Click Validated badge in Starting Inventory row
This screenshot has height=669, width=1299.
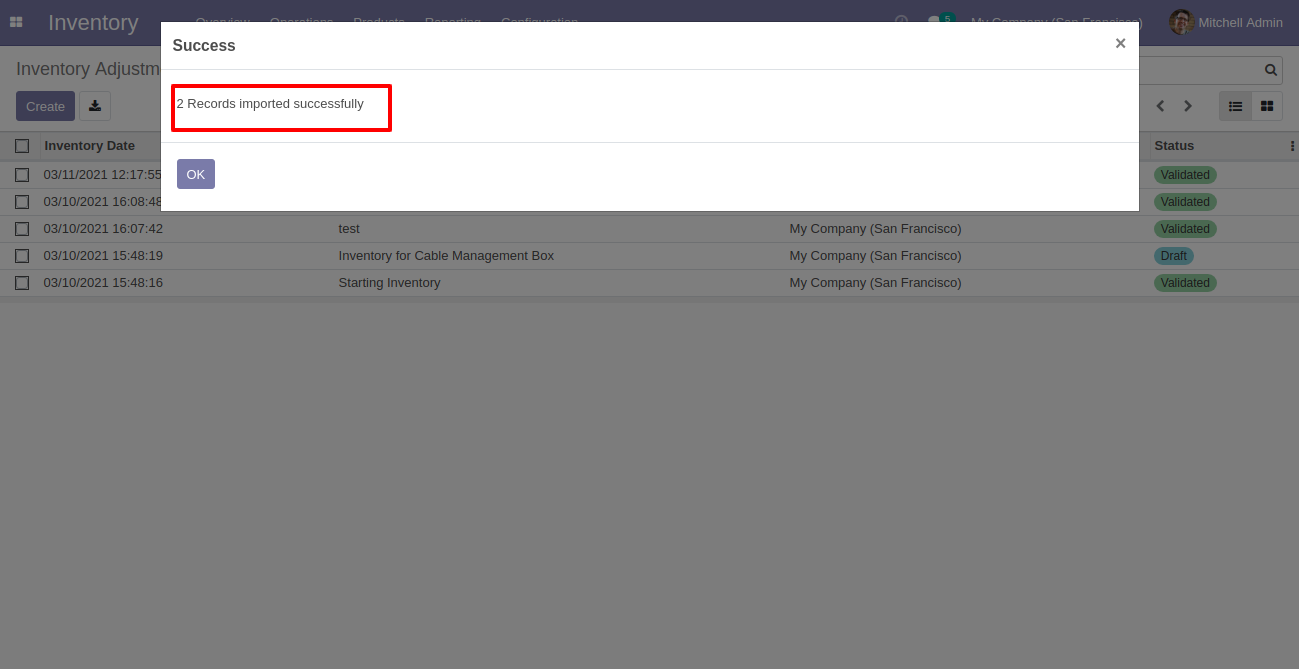(x=1185, y=283)
